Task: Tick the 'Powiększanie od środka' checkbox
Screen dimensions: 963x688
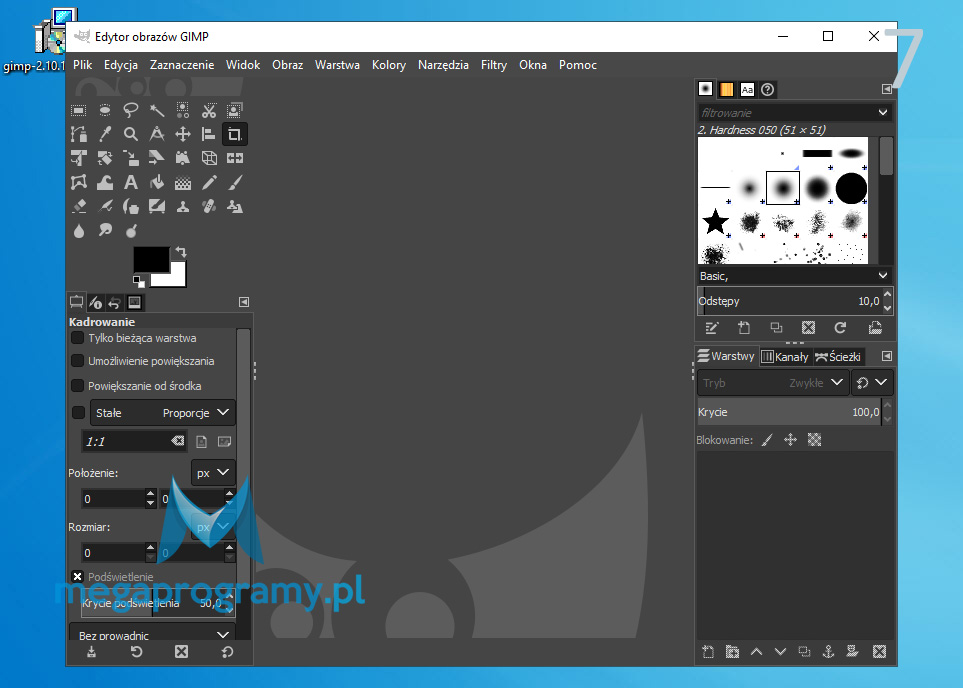Action: point(77,386)
